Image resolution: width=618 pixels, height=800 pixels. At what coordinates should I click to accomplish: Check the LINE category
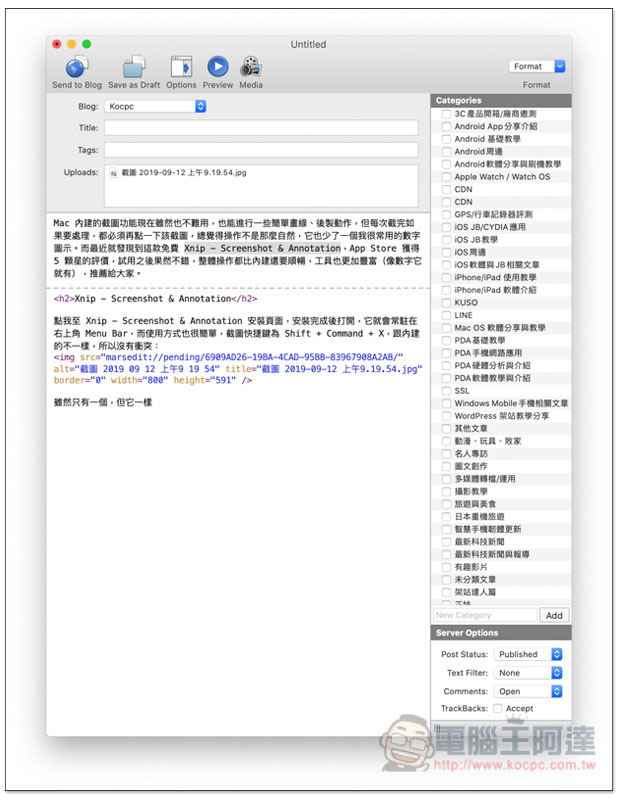click(446, 315)
